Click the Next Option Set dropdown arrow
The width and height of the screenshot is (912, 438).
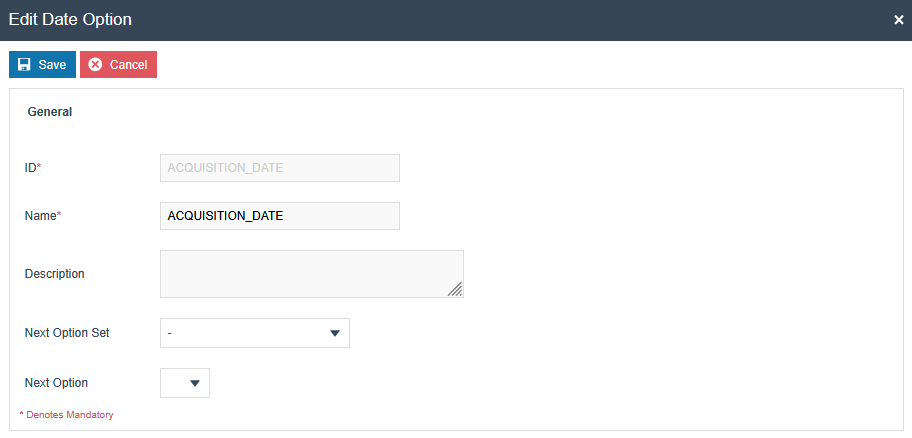(x=335, y=333)
